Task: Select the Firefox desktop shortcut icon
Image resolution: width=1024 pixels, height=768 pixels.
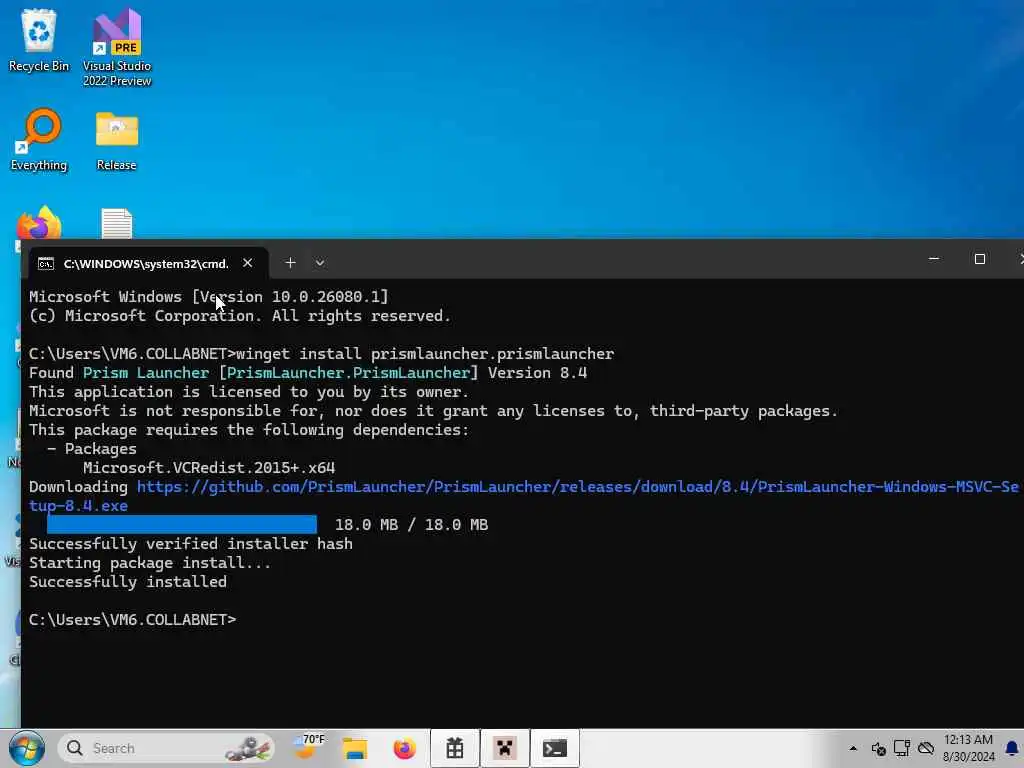Action: pyautogui.click(x=39, y=223)
